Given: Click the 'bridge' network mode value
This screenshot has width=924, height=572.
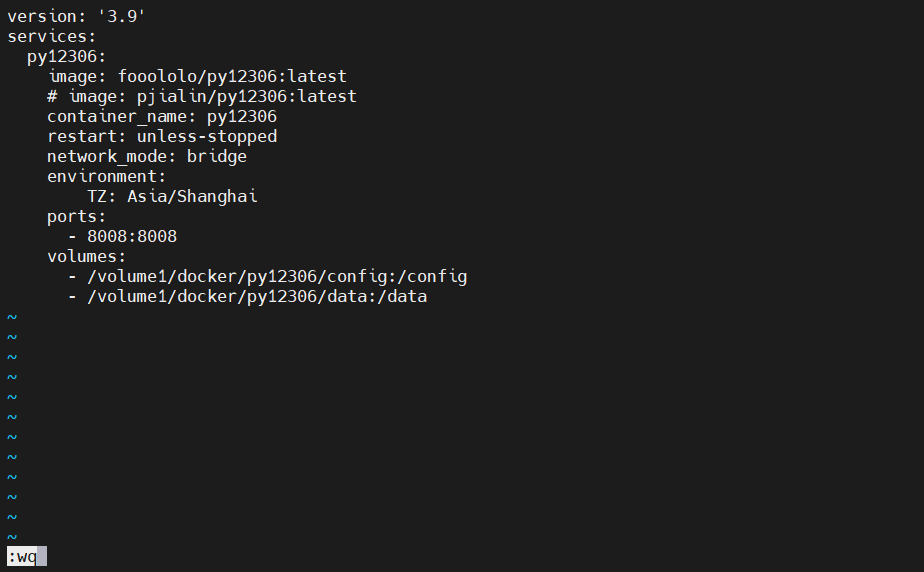Looking at the screenshot, I should click(x=216, y=156).
